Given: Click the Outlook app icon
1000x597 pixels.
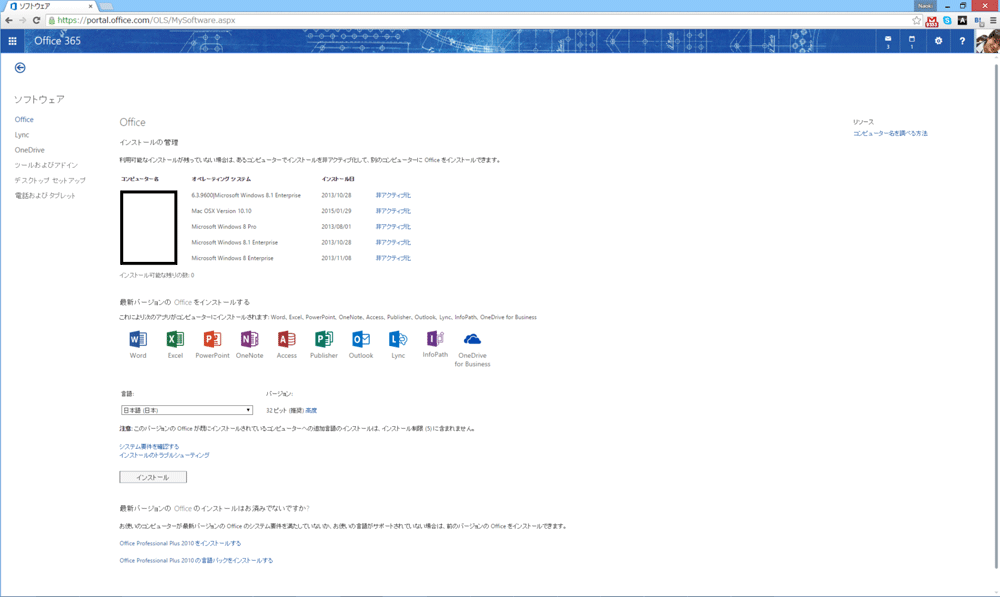Looking at the screenshot, I should point(361,339).
